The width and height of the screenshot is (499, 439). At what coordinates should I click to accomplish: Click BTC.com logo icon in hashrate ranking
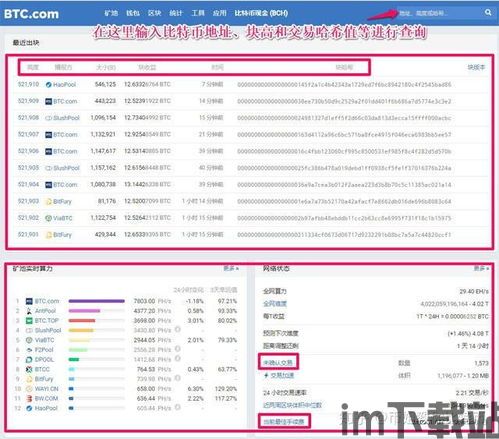pyautogui.click(x=29, y=301)
